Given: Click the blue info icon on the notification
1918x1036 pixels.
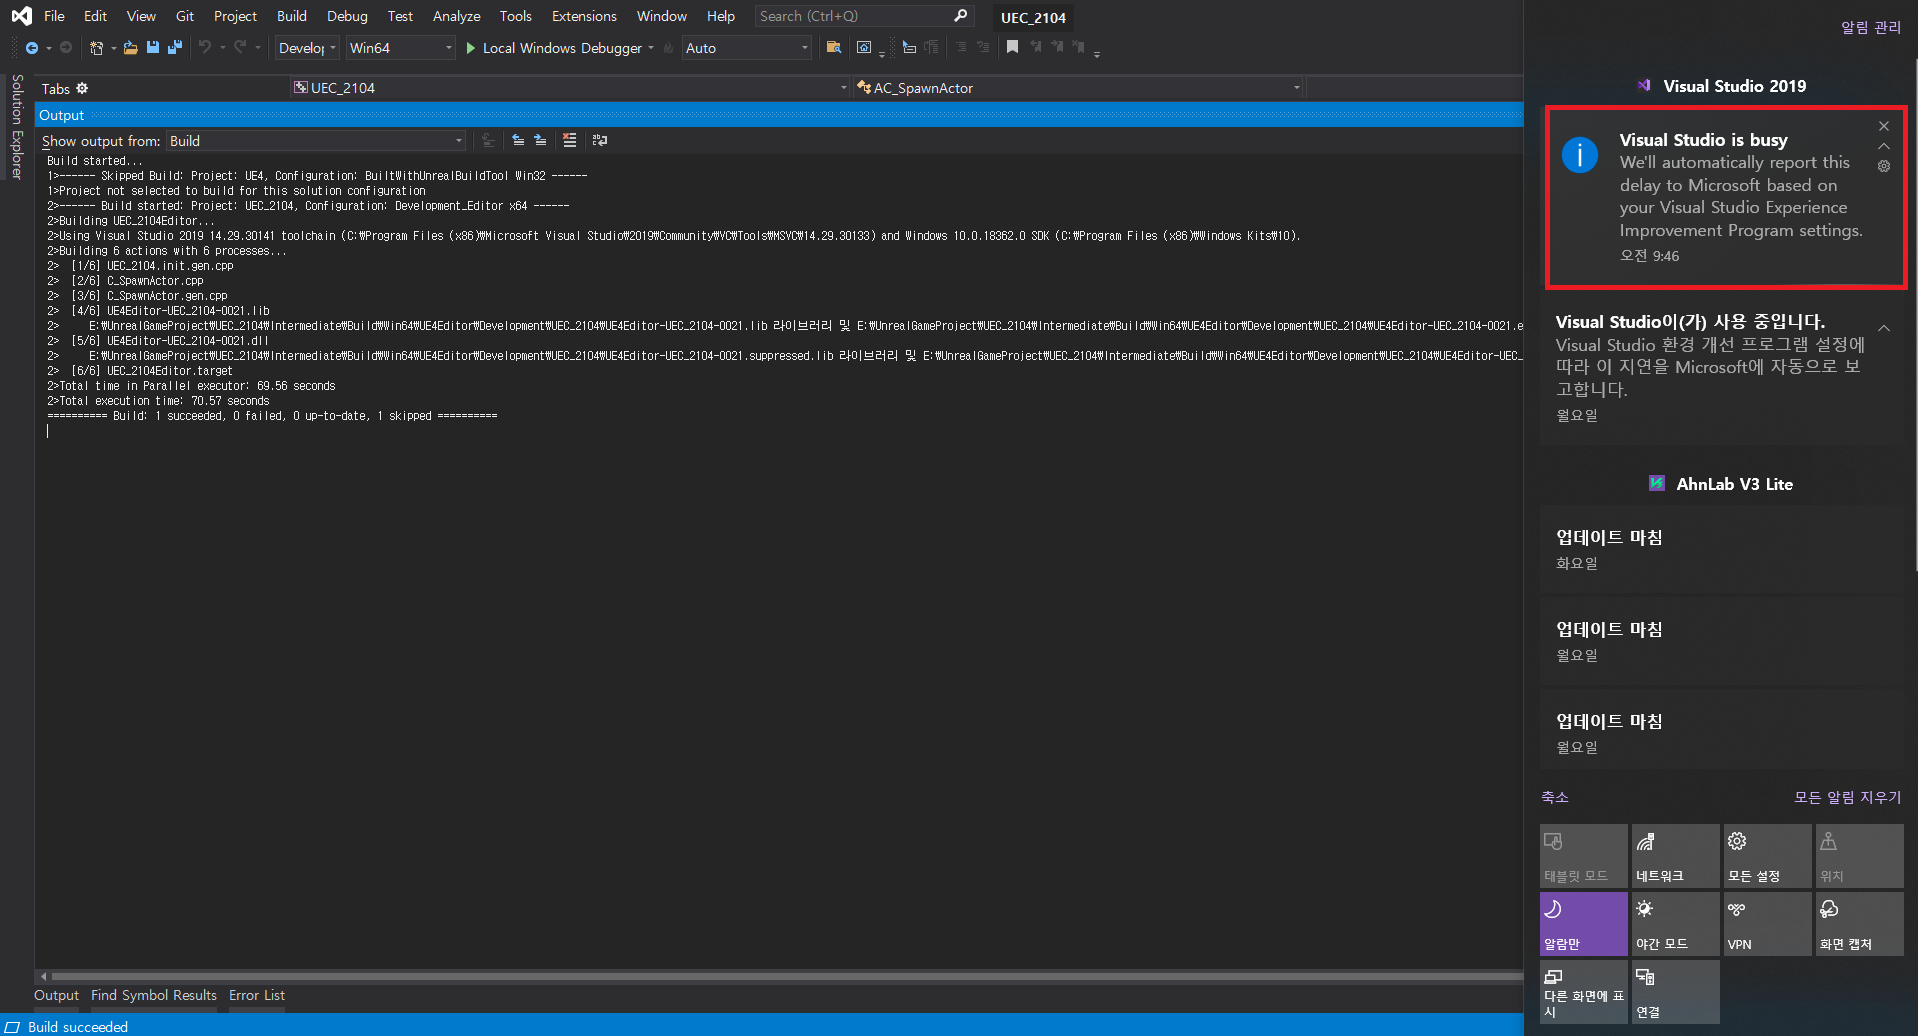Looking at the screenshot, I should [1580, 155].
